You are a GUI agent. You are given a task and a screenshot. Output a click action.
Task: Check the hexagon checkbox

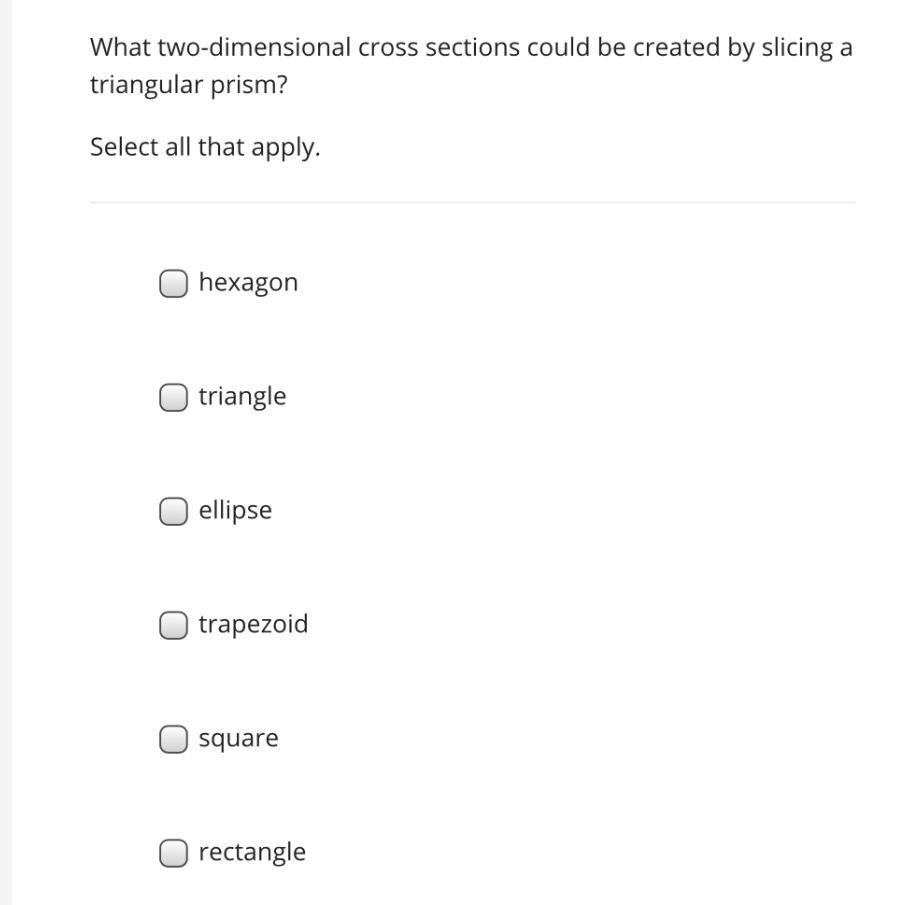[173, 283]
